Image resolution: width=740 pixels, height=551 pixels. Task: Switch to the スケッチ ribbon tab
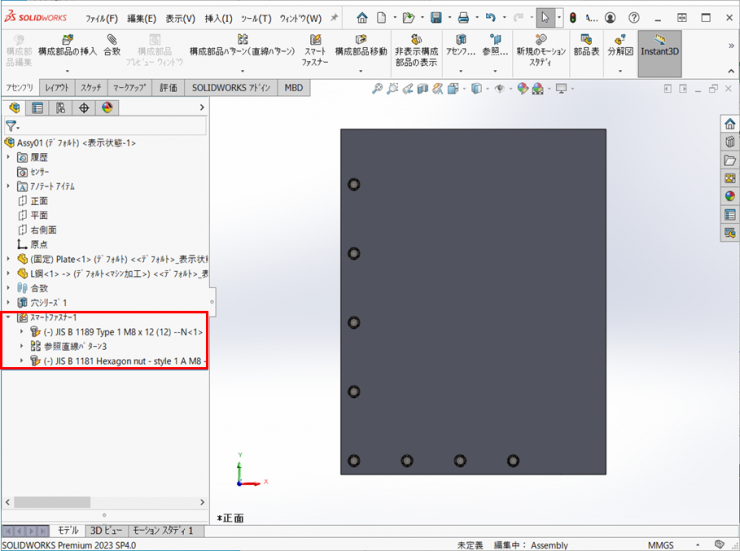(90, 88)
